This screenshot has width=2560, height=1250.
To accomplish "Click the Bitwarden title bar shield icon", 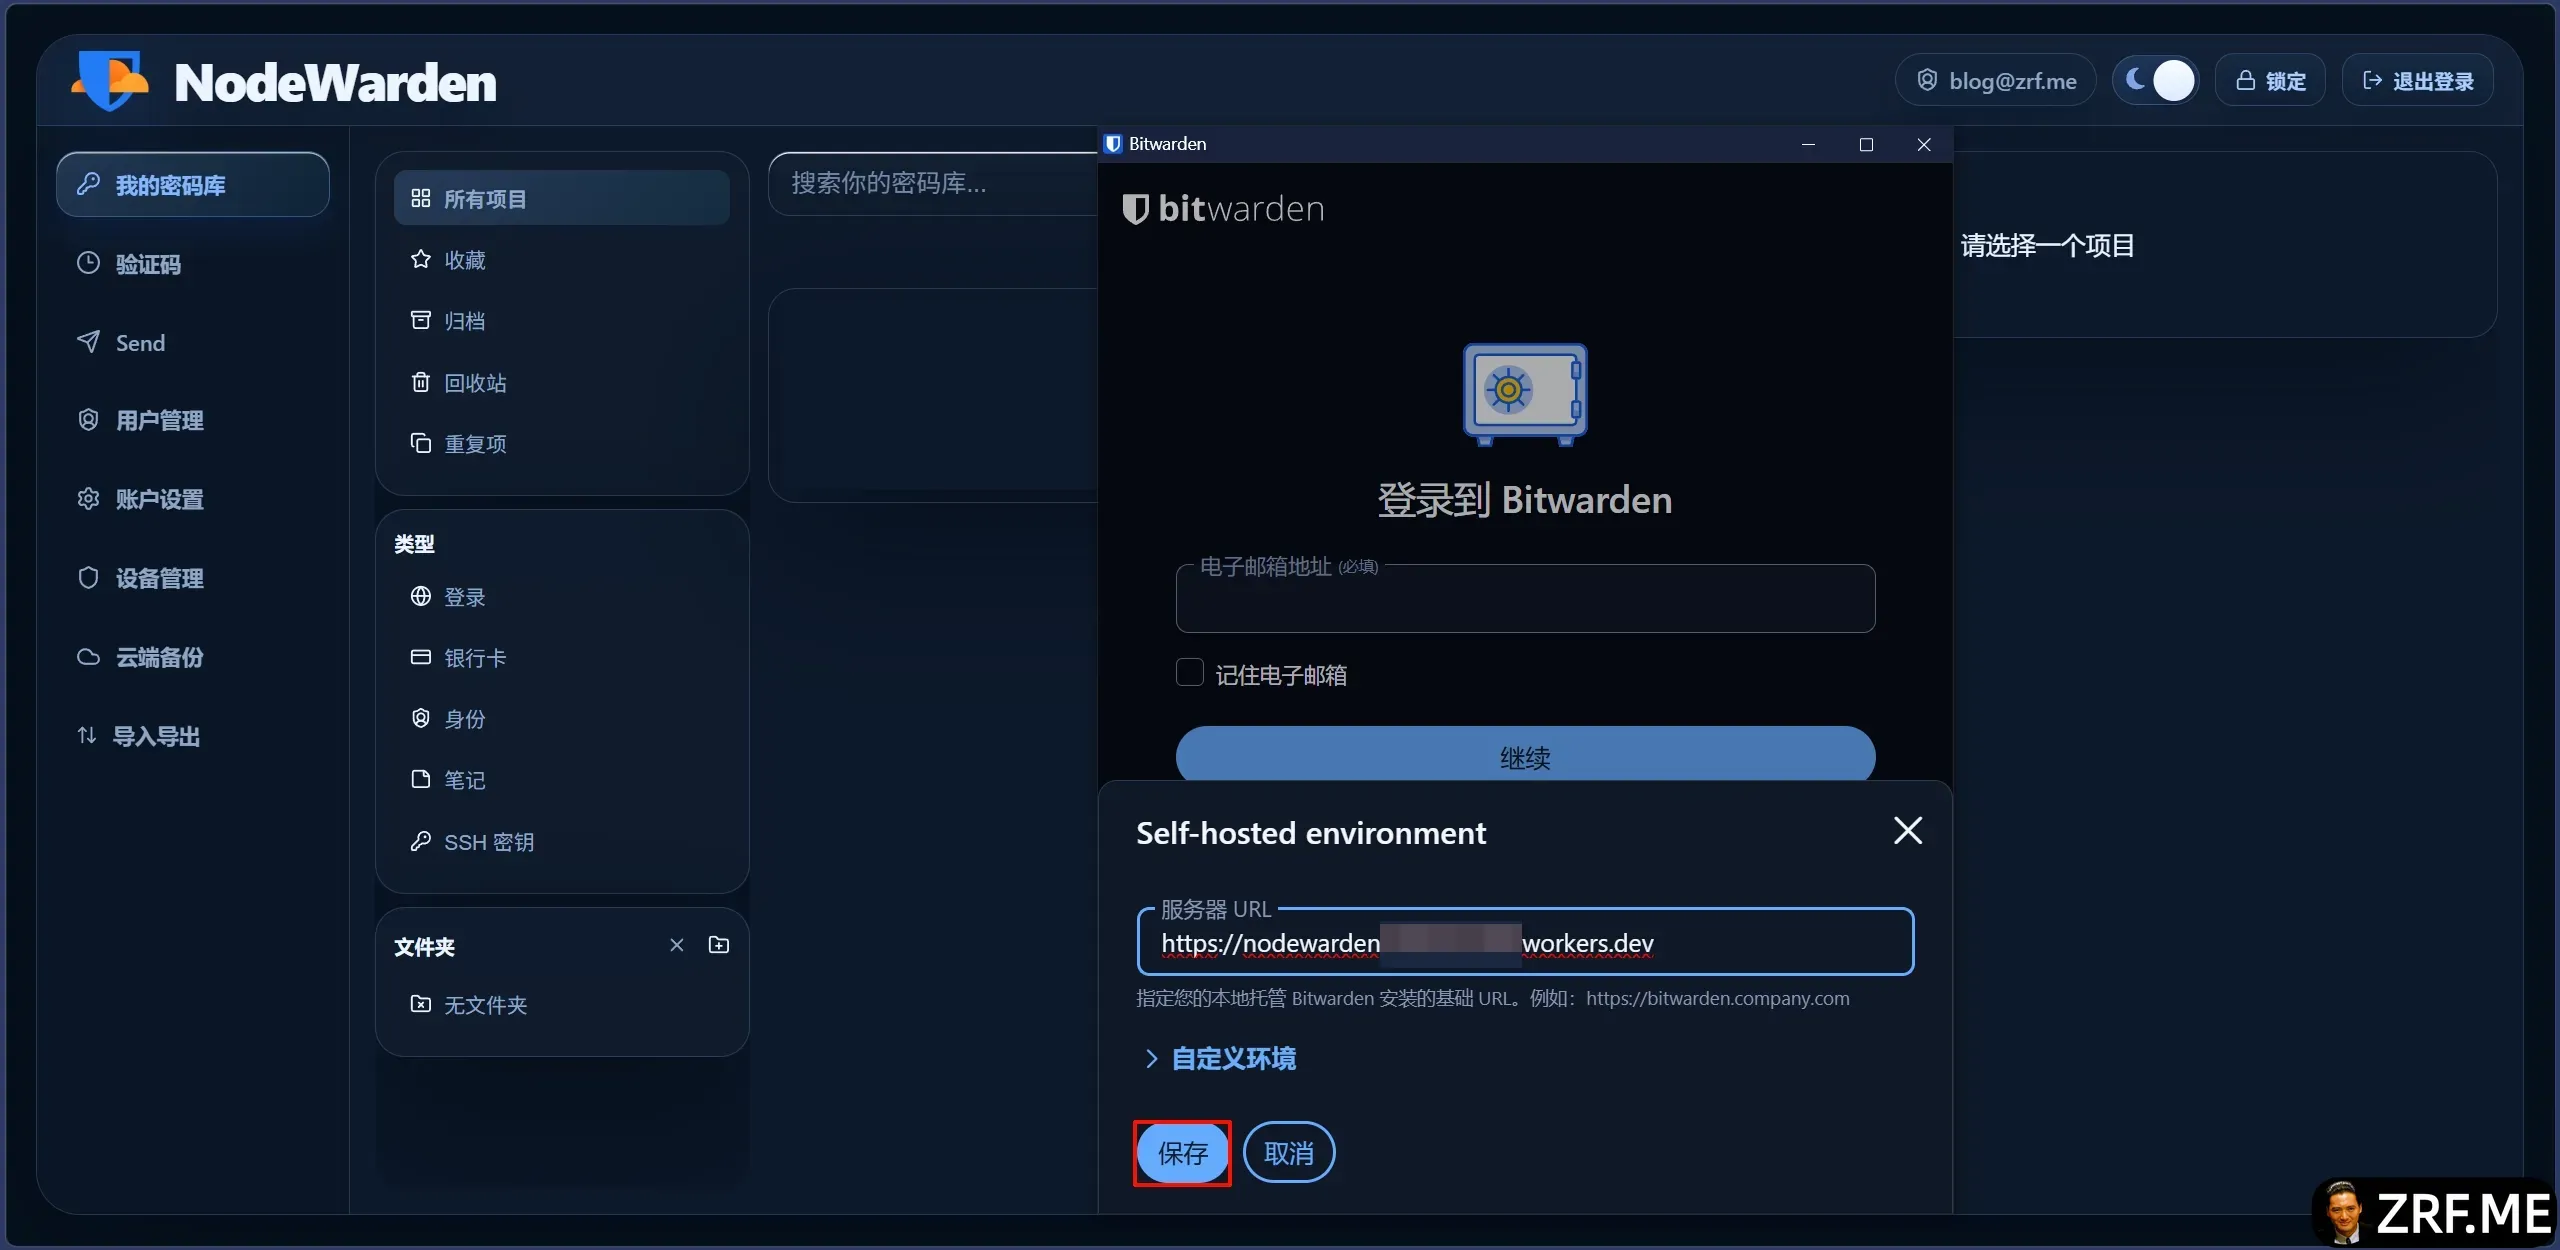I will coord(1113,144).
